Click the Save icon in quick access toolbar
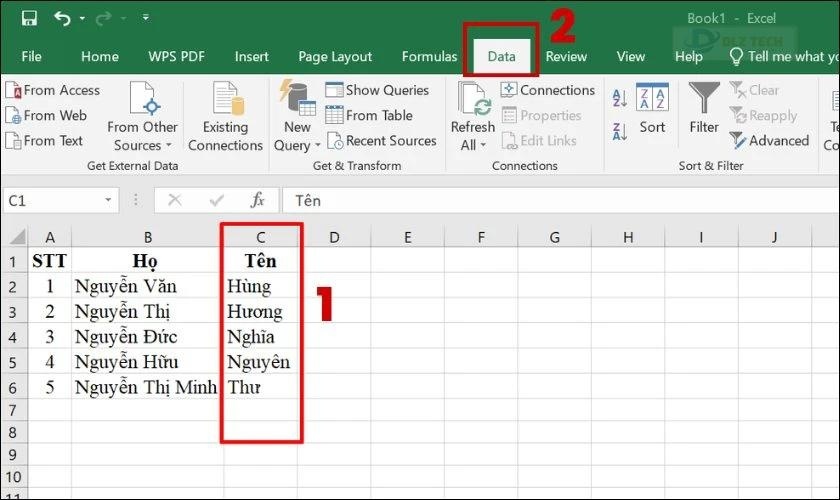 click(x=29, y=18)
